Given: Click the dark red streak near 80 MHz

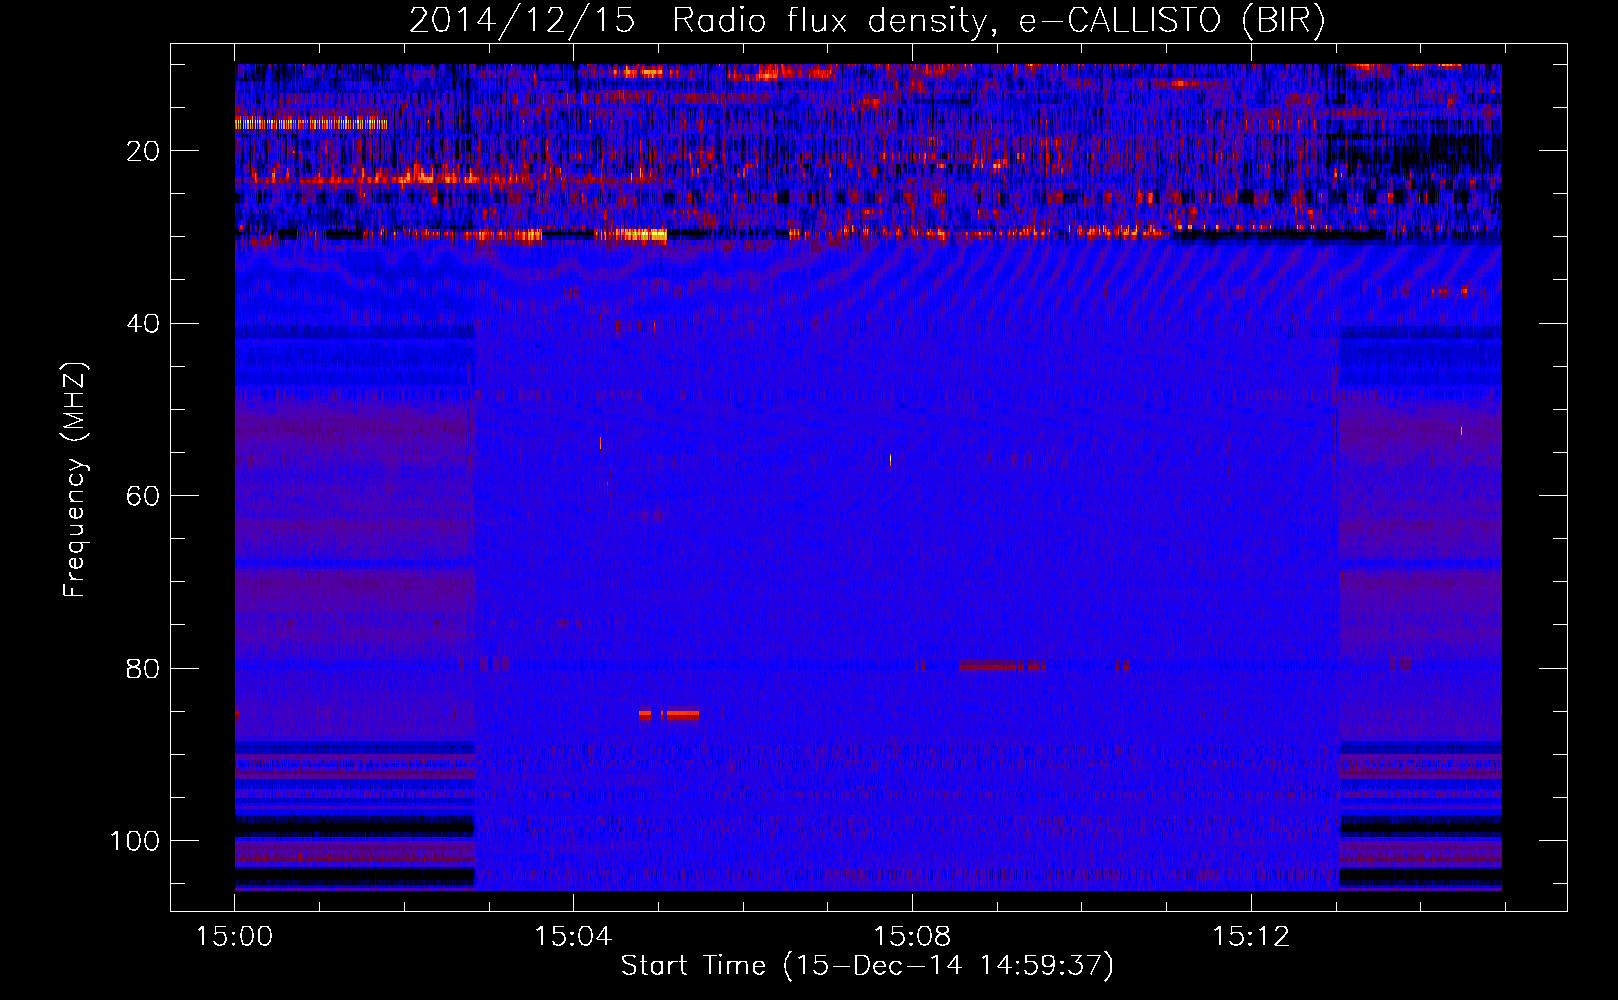Looking at the screenshot, I should (x=1002, y=665).
